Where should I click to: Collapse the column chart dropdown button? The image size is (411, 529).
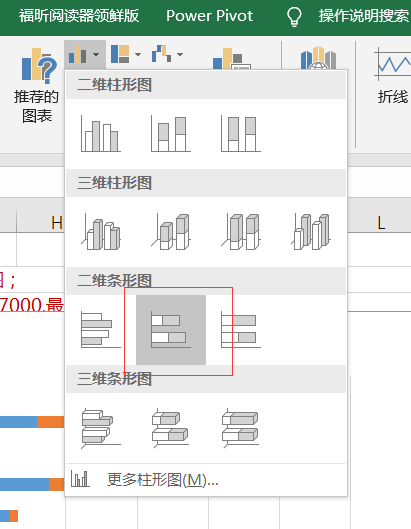(85, 55)
